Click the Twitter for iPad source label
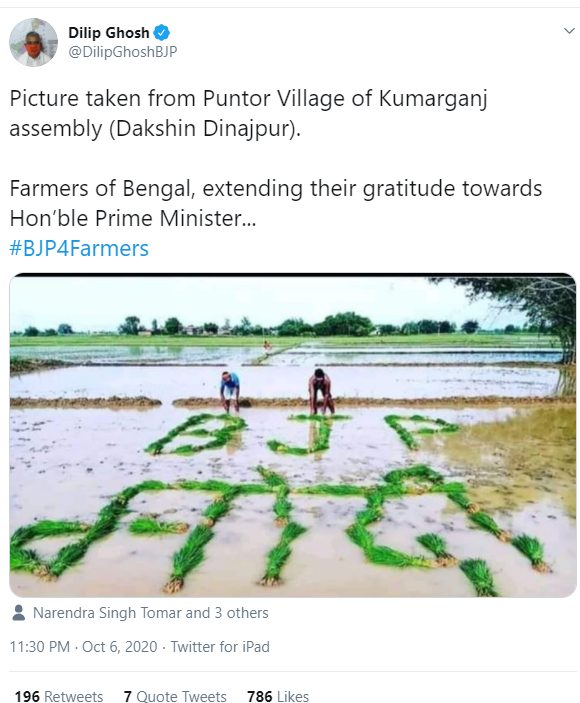The image size is (580, 703). pyautogui.click(x=220, y=647)
